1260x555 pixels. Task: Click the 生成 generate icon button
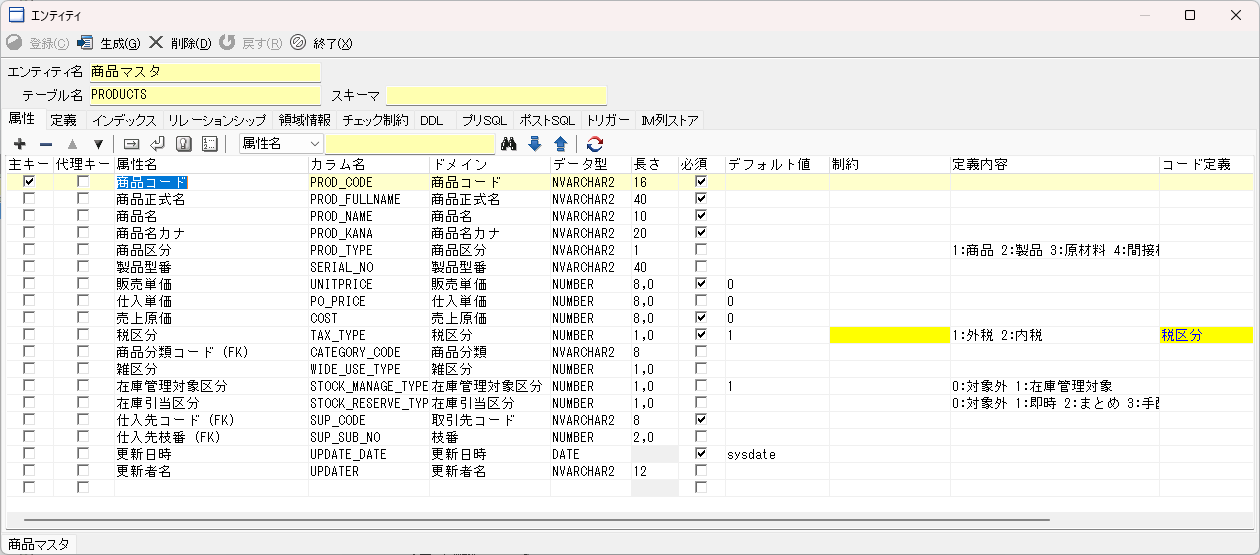[x=109, y=43]
